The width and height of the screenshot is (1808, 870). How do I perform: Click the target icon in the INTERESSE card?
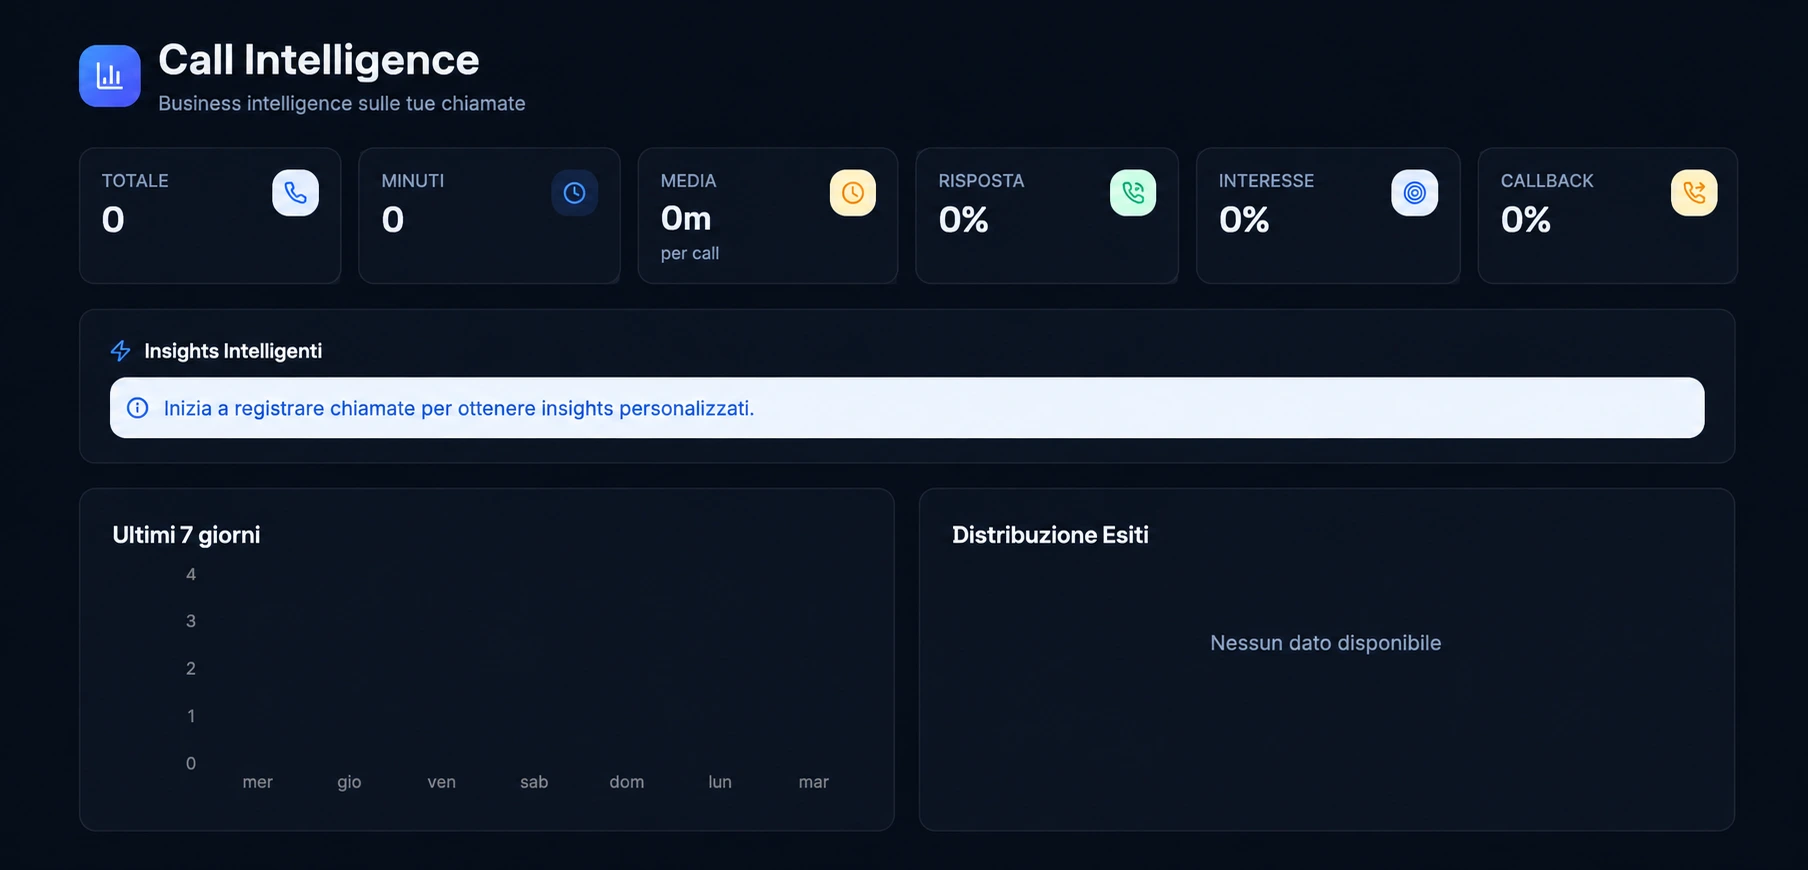(x=1415, y=193)
